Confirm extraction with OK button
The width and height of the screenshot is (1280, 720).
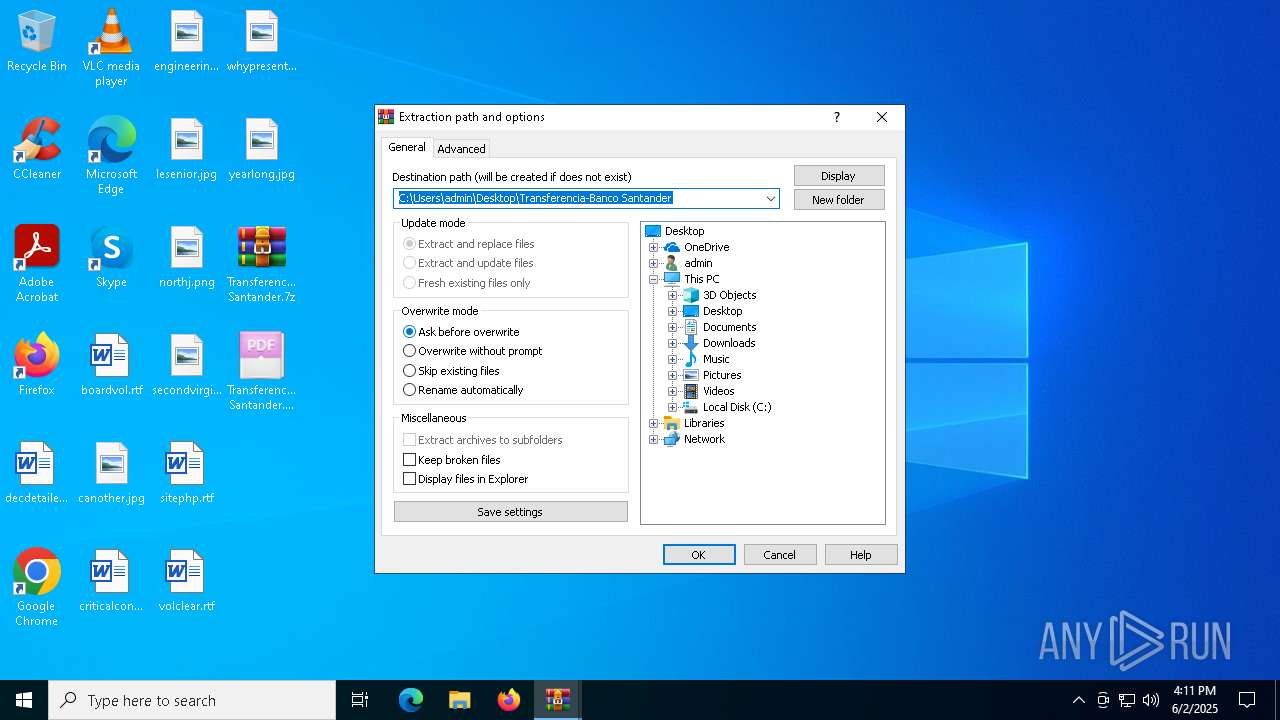699,555
